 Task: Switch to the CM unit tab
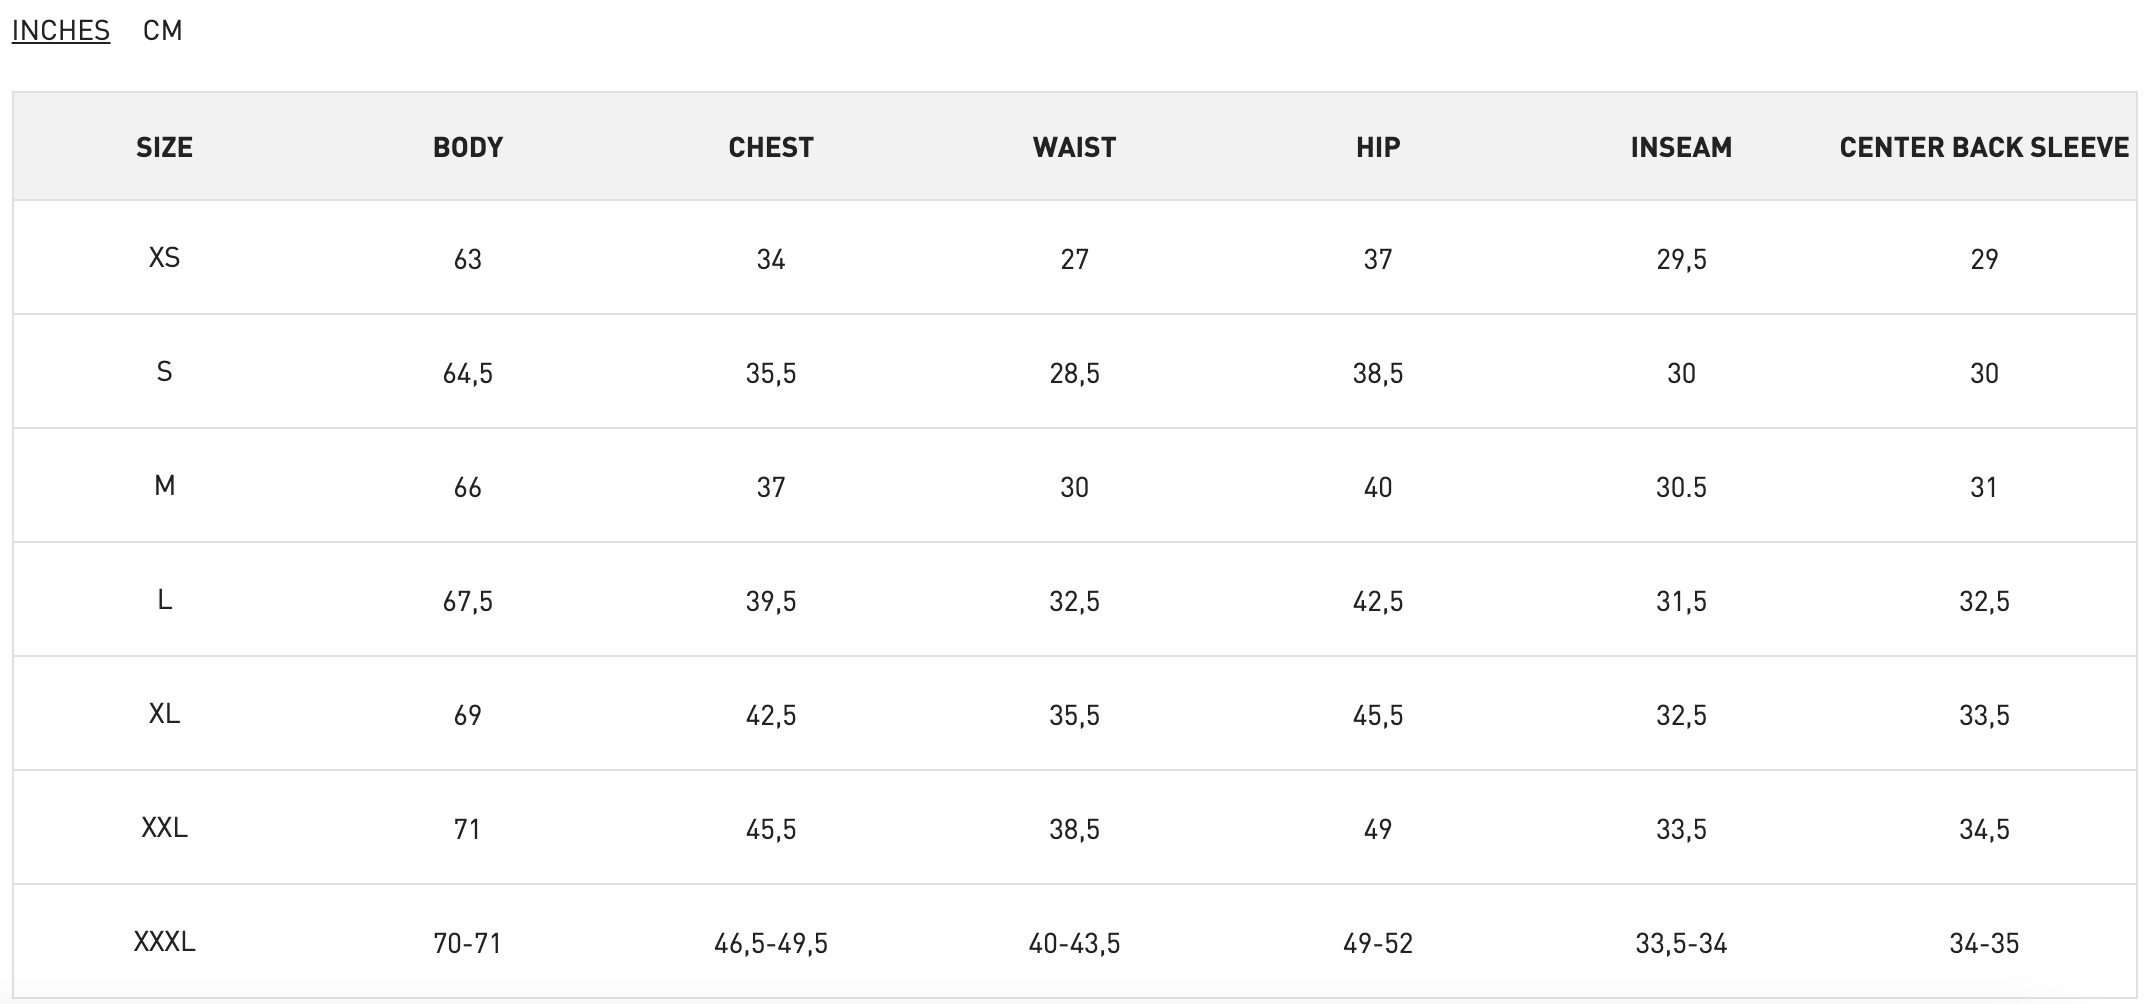pyautogui.click(x=163, y=30)
